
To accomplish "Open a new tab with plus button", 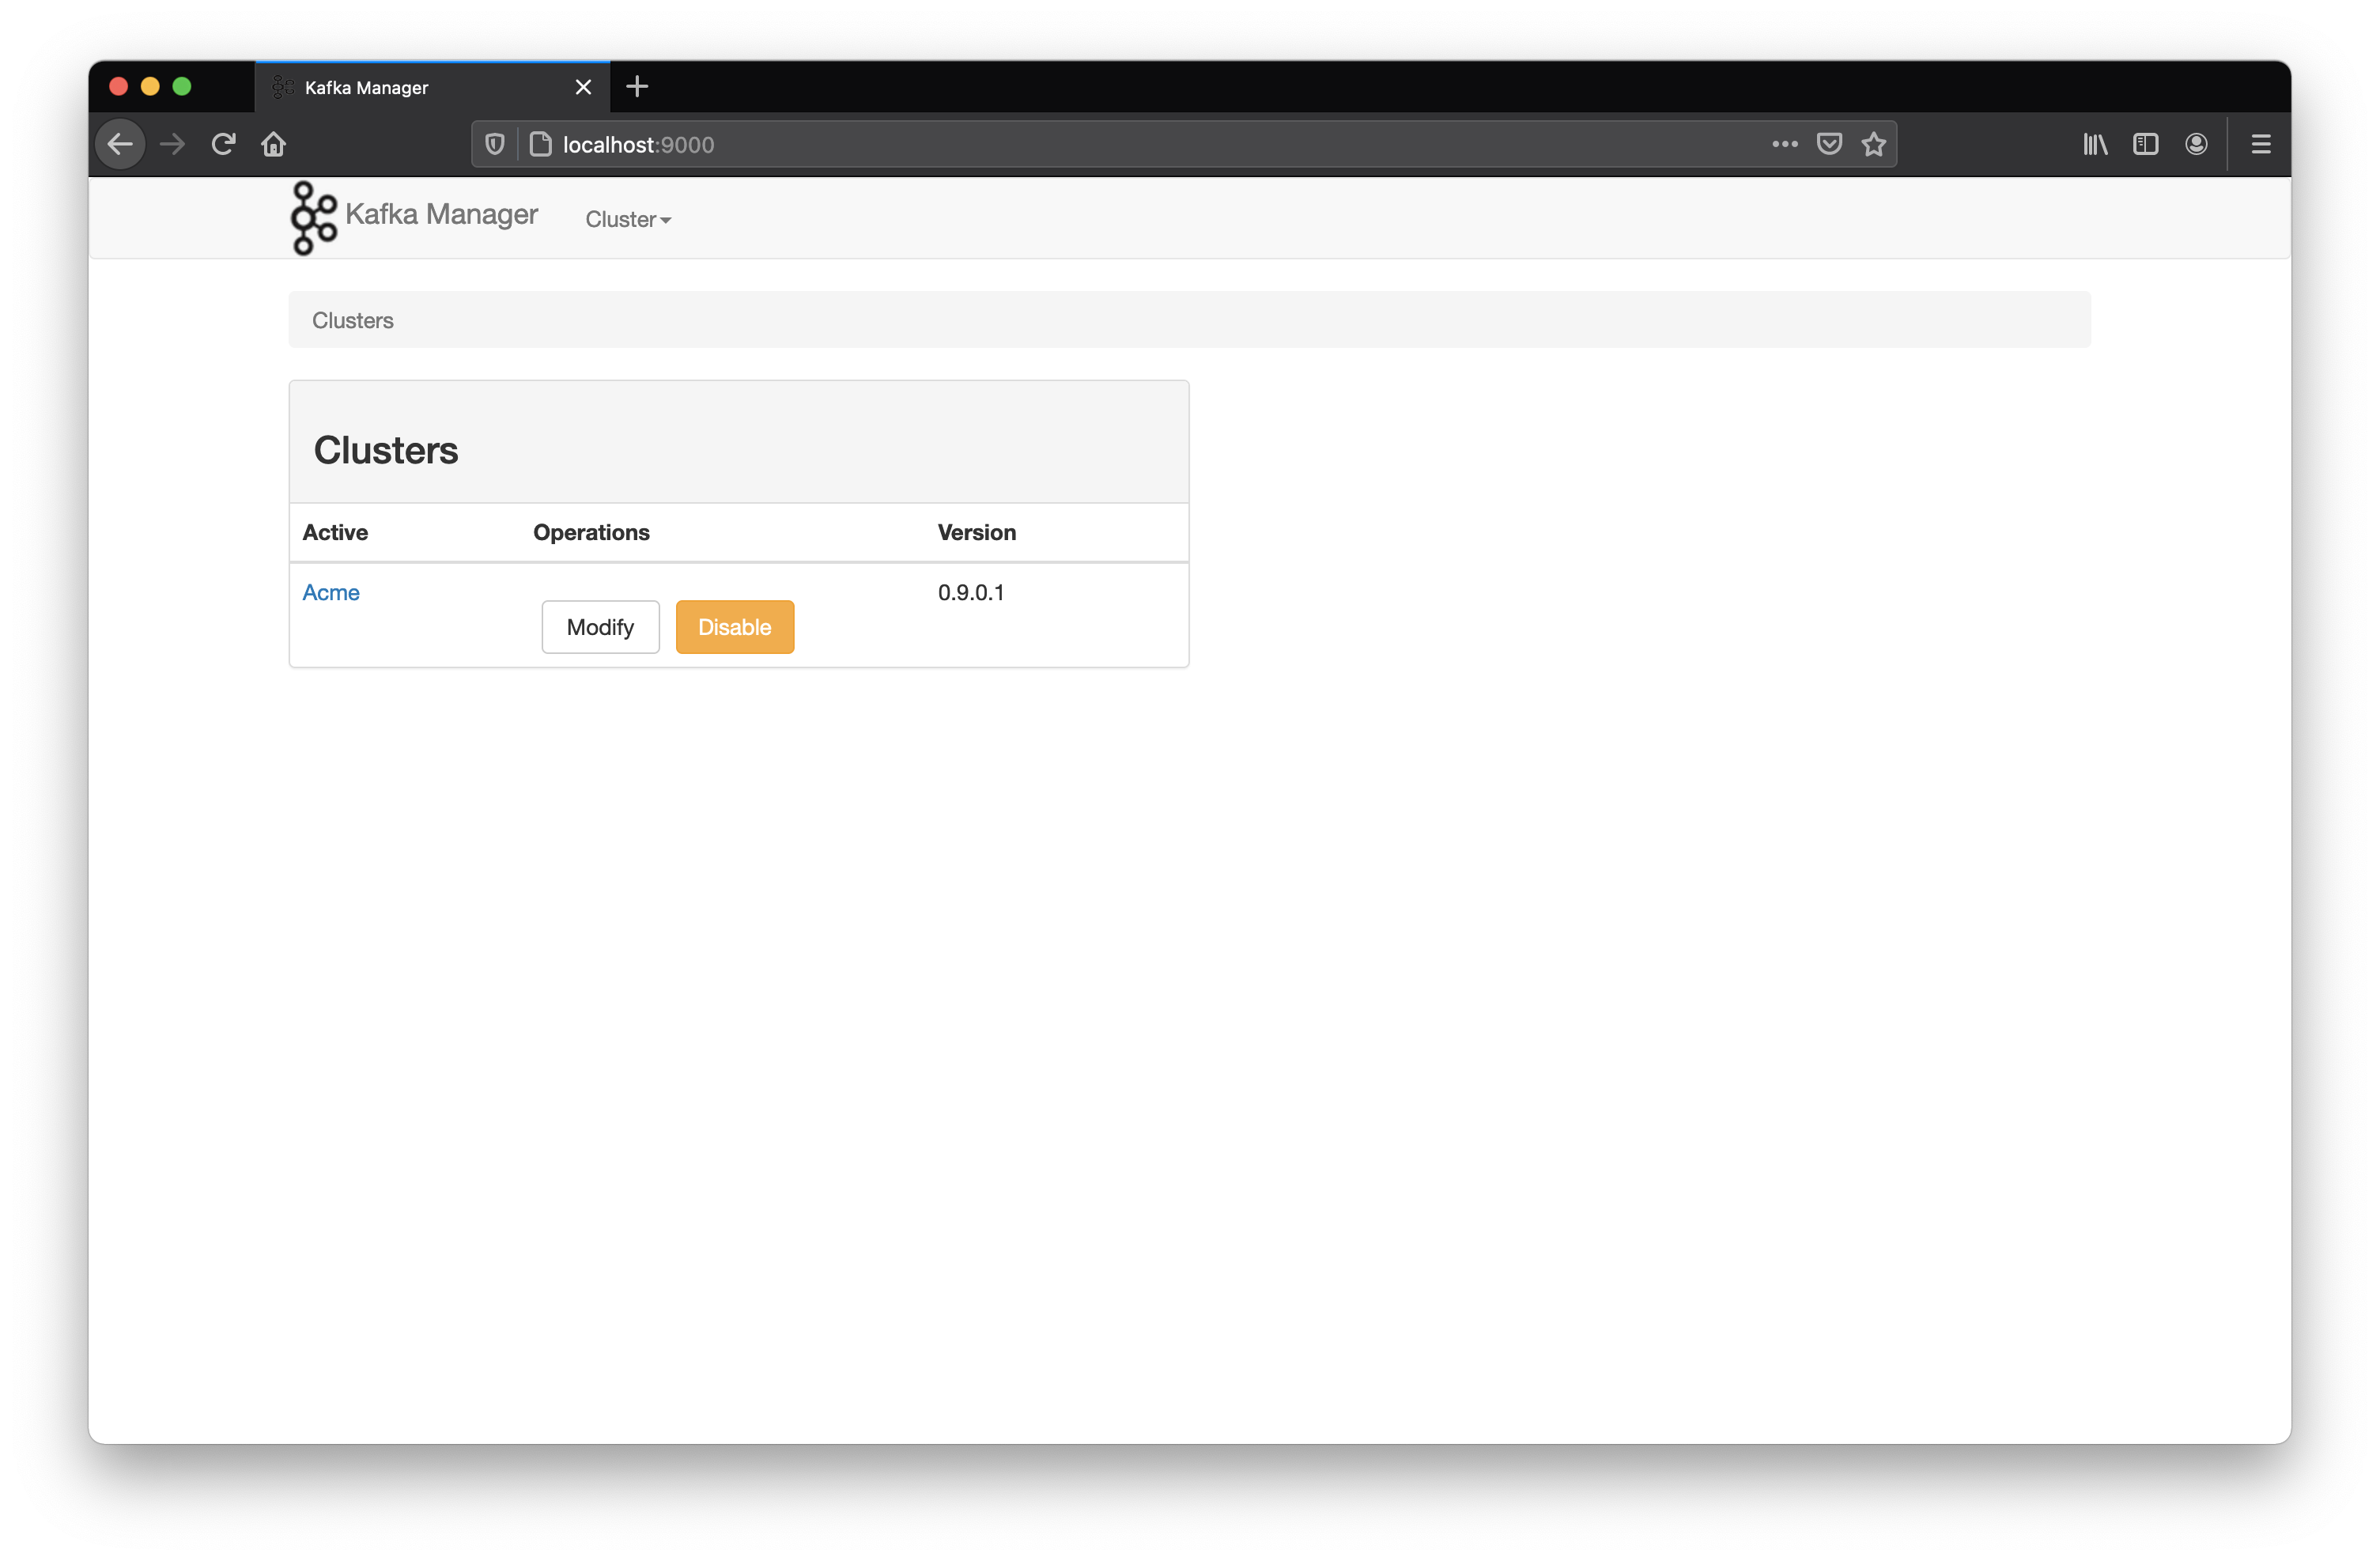I will (x=637, y=87).
